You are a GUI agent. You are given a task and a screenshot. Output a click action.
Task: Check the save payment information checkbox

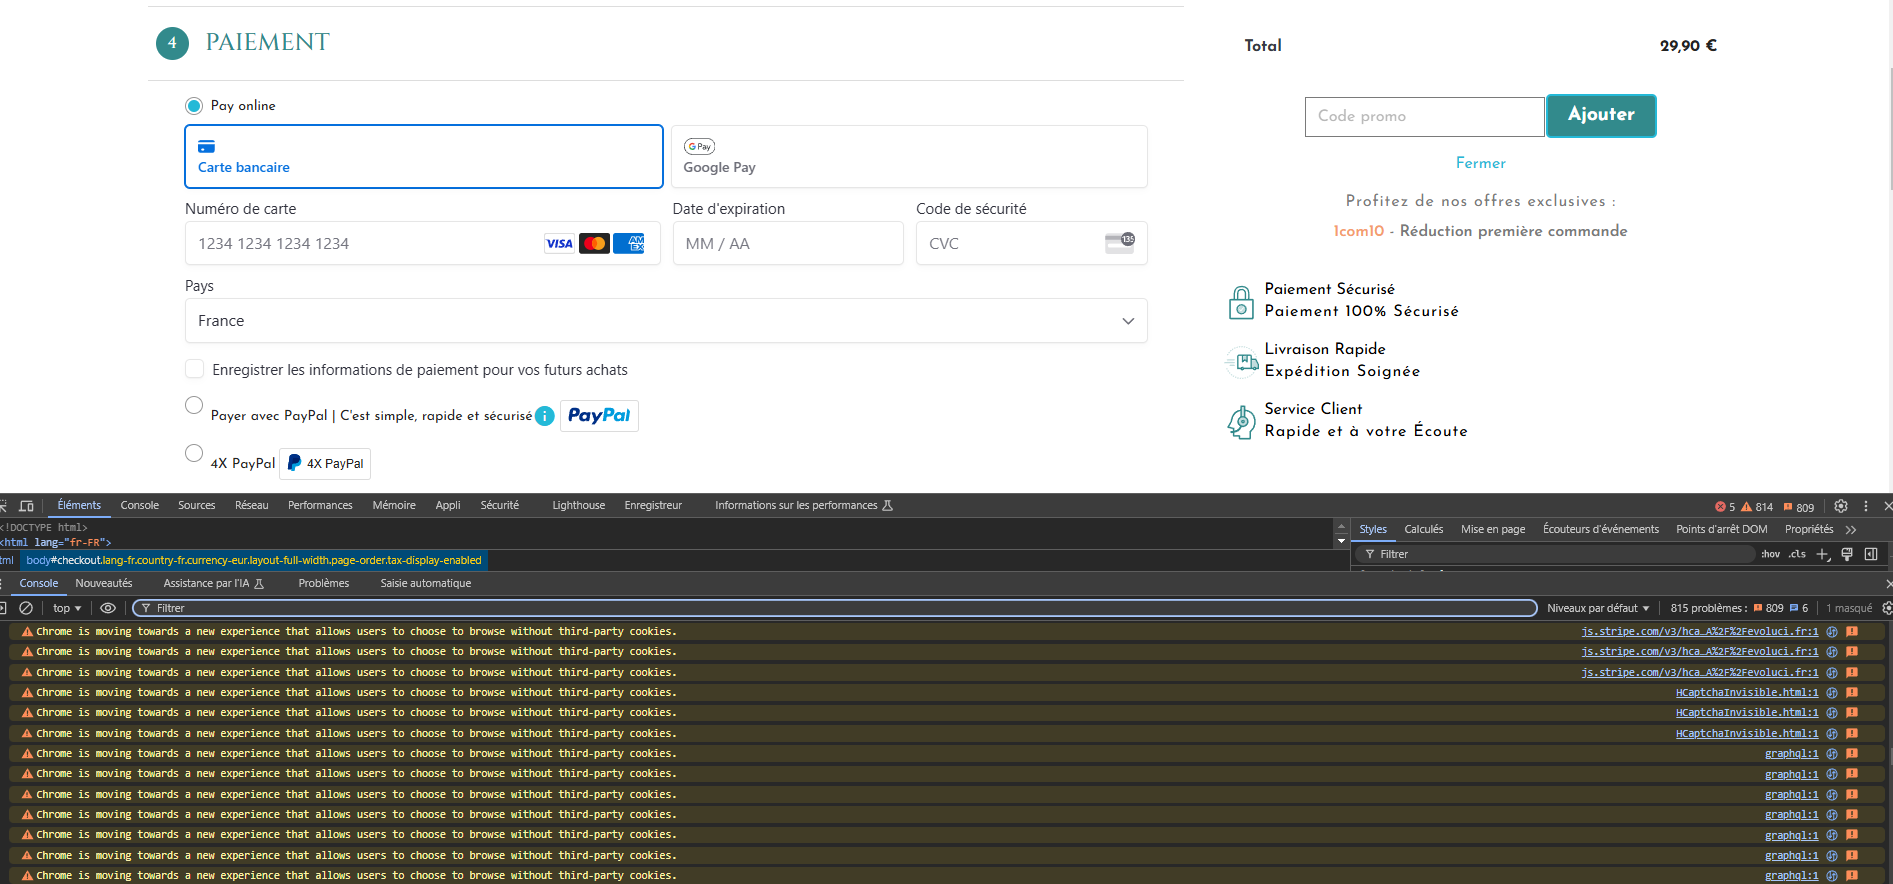195,369
